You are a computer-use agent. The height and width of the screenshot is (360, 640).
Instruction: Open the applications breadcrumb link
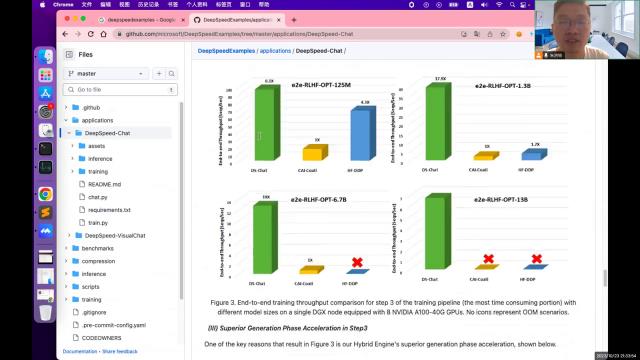275,51
